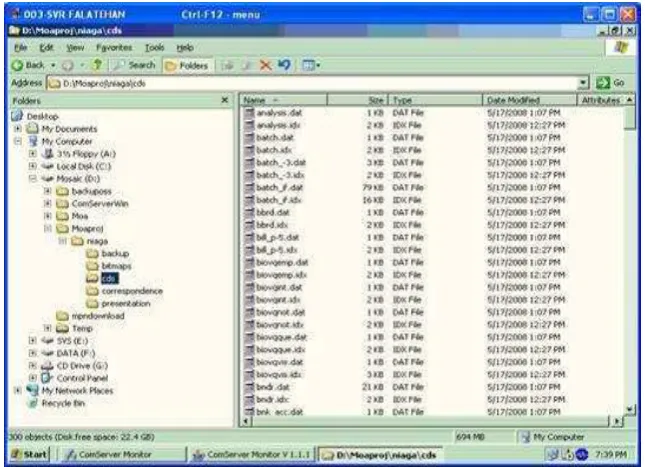Expand the Temp folder node
The image size is (645, 467).
pos(47,328)
